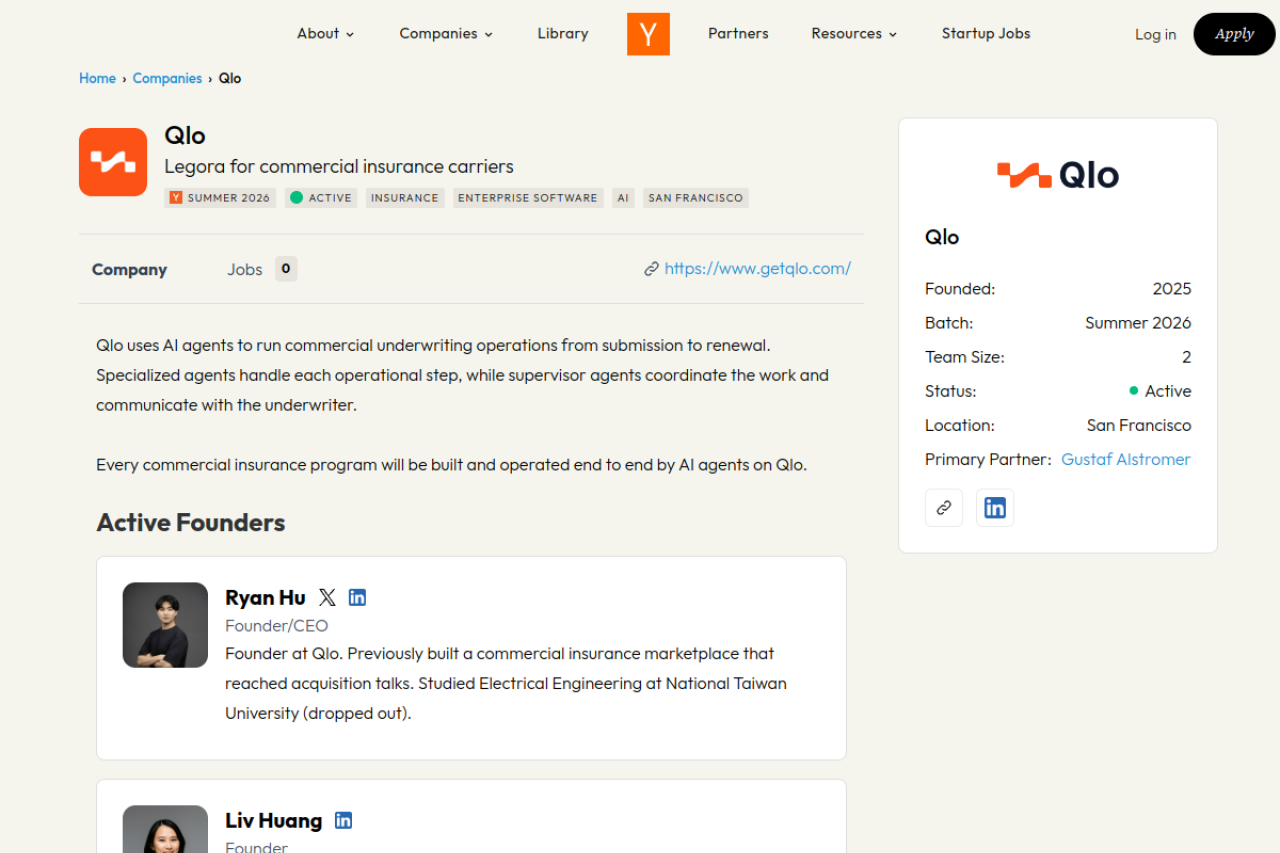Open the Startup Jobs nav item

(986, 34)
